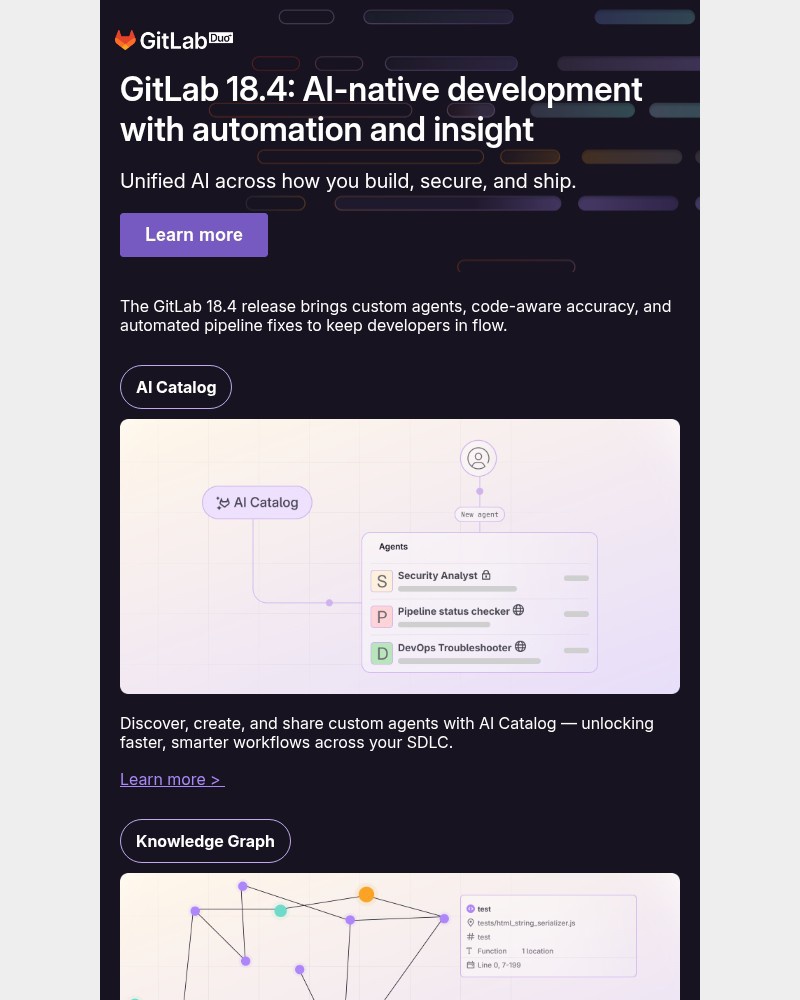The height and width of the screenshot is (1000, 800).
Task: Click the teal node in the graph
Action: tap(280, 910)
